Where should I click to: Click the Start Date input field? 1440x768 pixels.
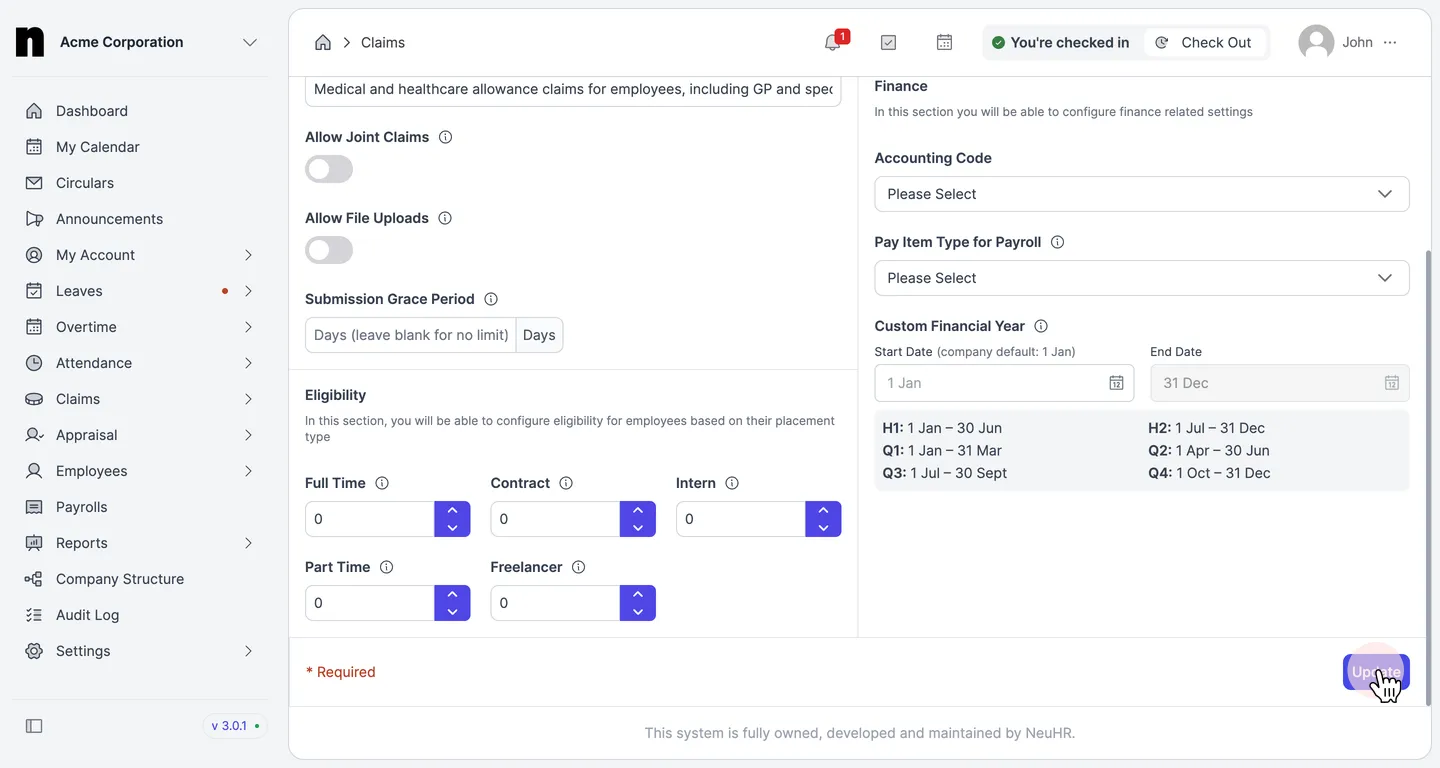tap(1004, 383)
